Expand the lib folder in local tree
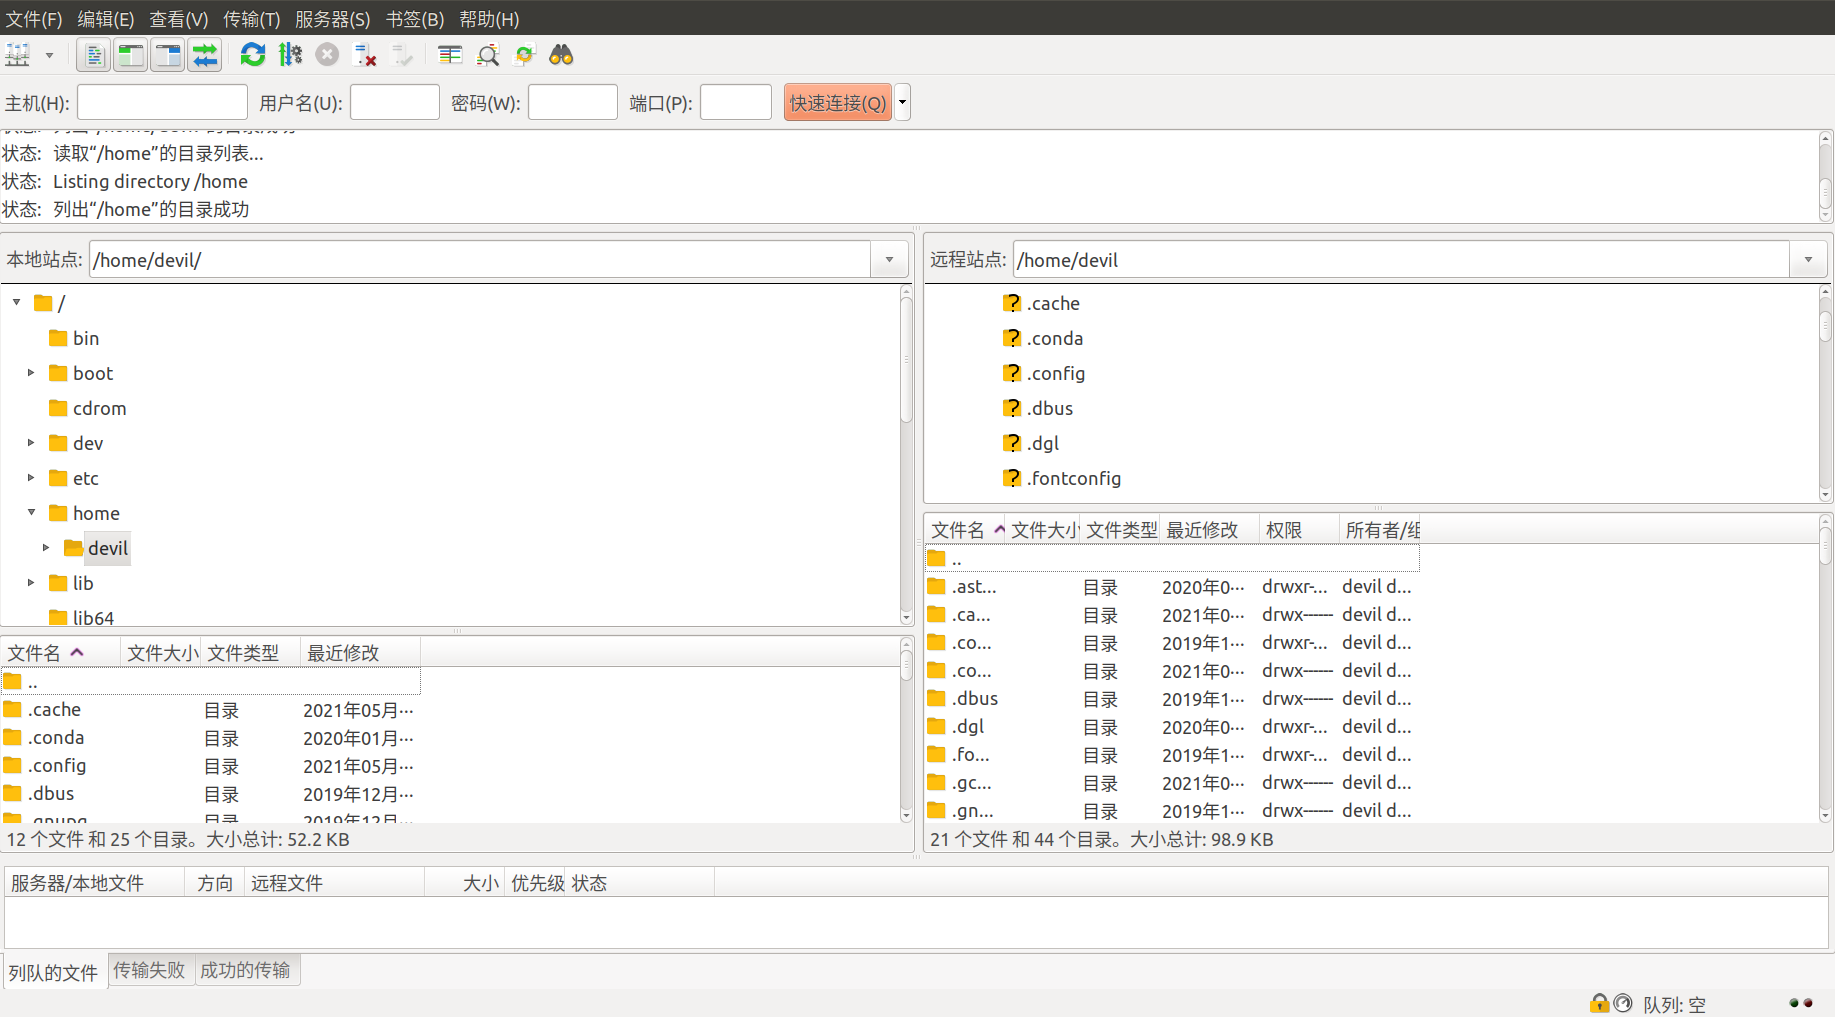Image resolution: width=1835 pixels, height=1017 pixels. 31,582
